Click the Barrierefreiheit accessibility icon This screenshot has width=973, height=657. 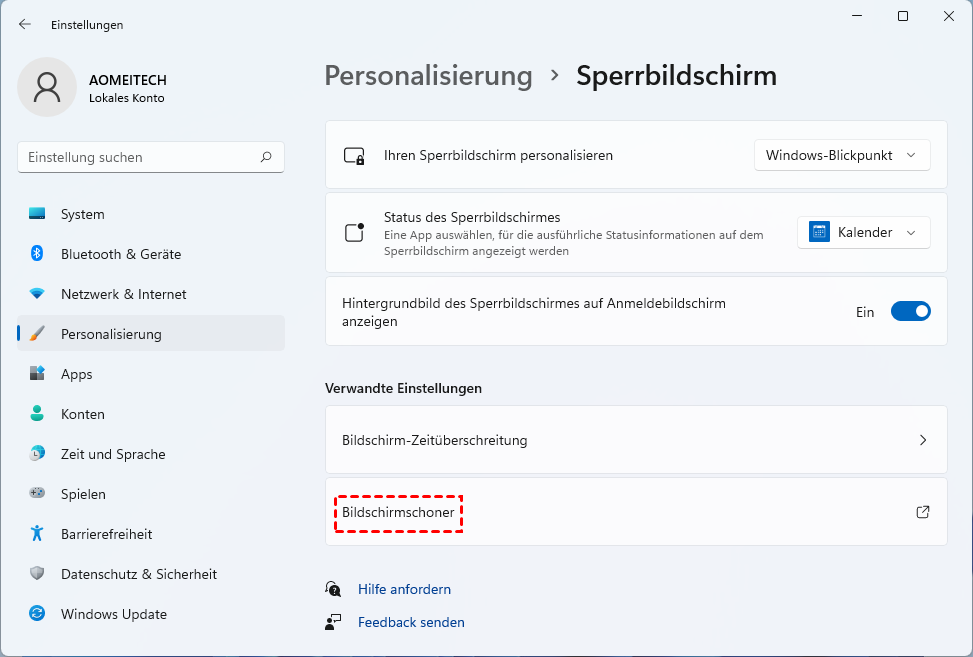[37, 534]
